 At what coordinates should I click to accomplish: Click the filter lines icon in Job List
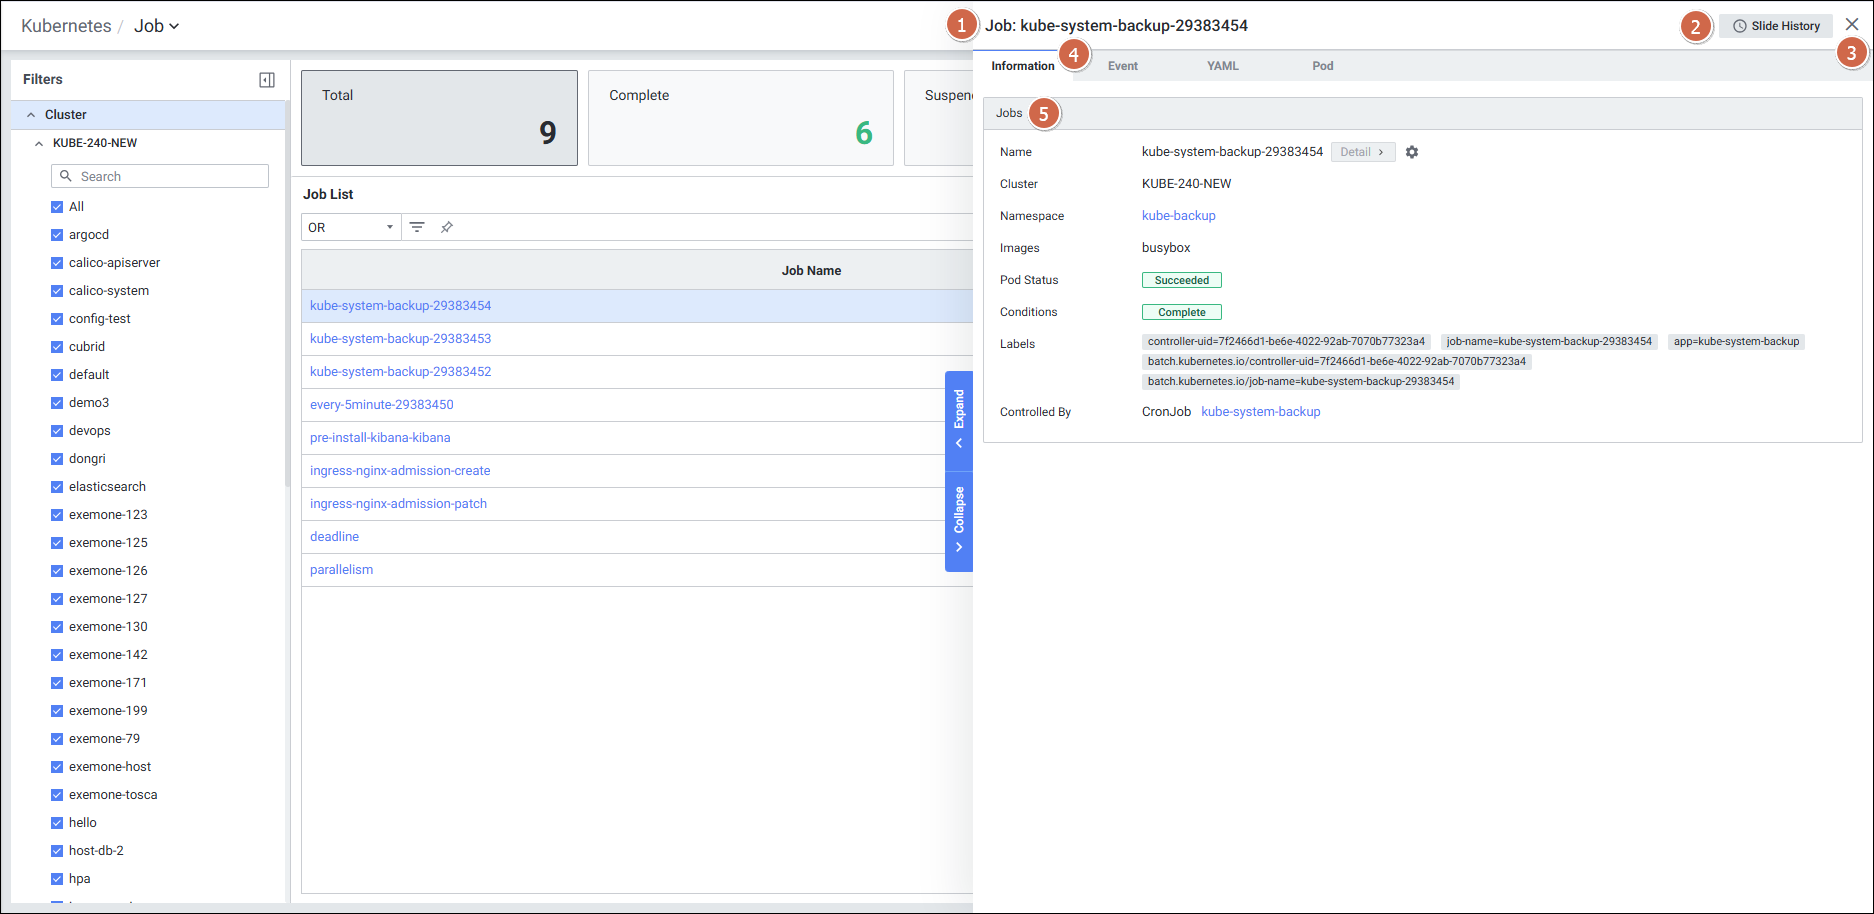417,227
